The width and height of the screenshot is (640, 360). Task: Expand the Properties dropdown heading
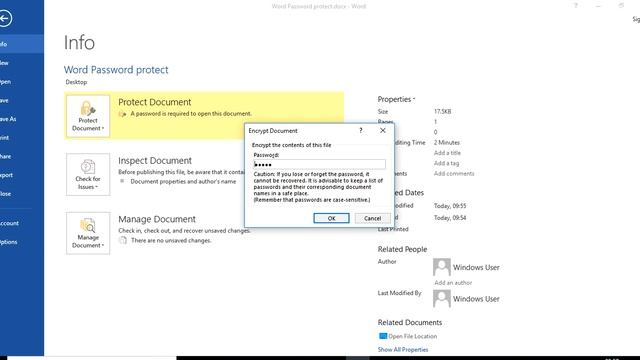pyautogui.click(x=396, y=99)
